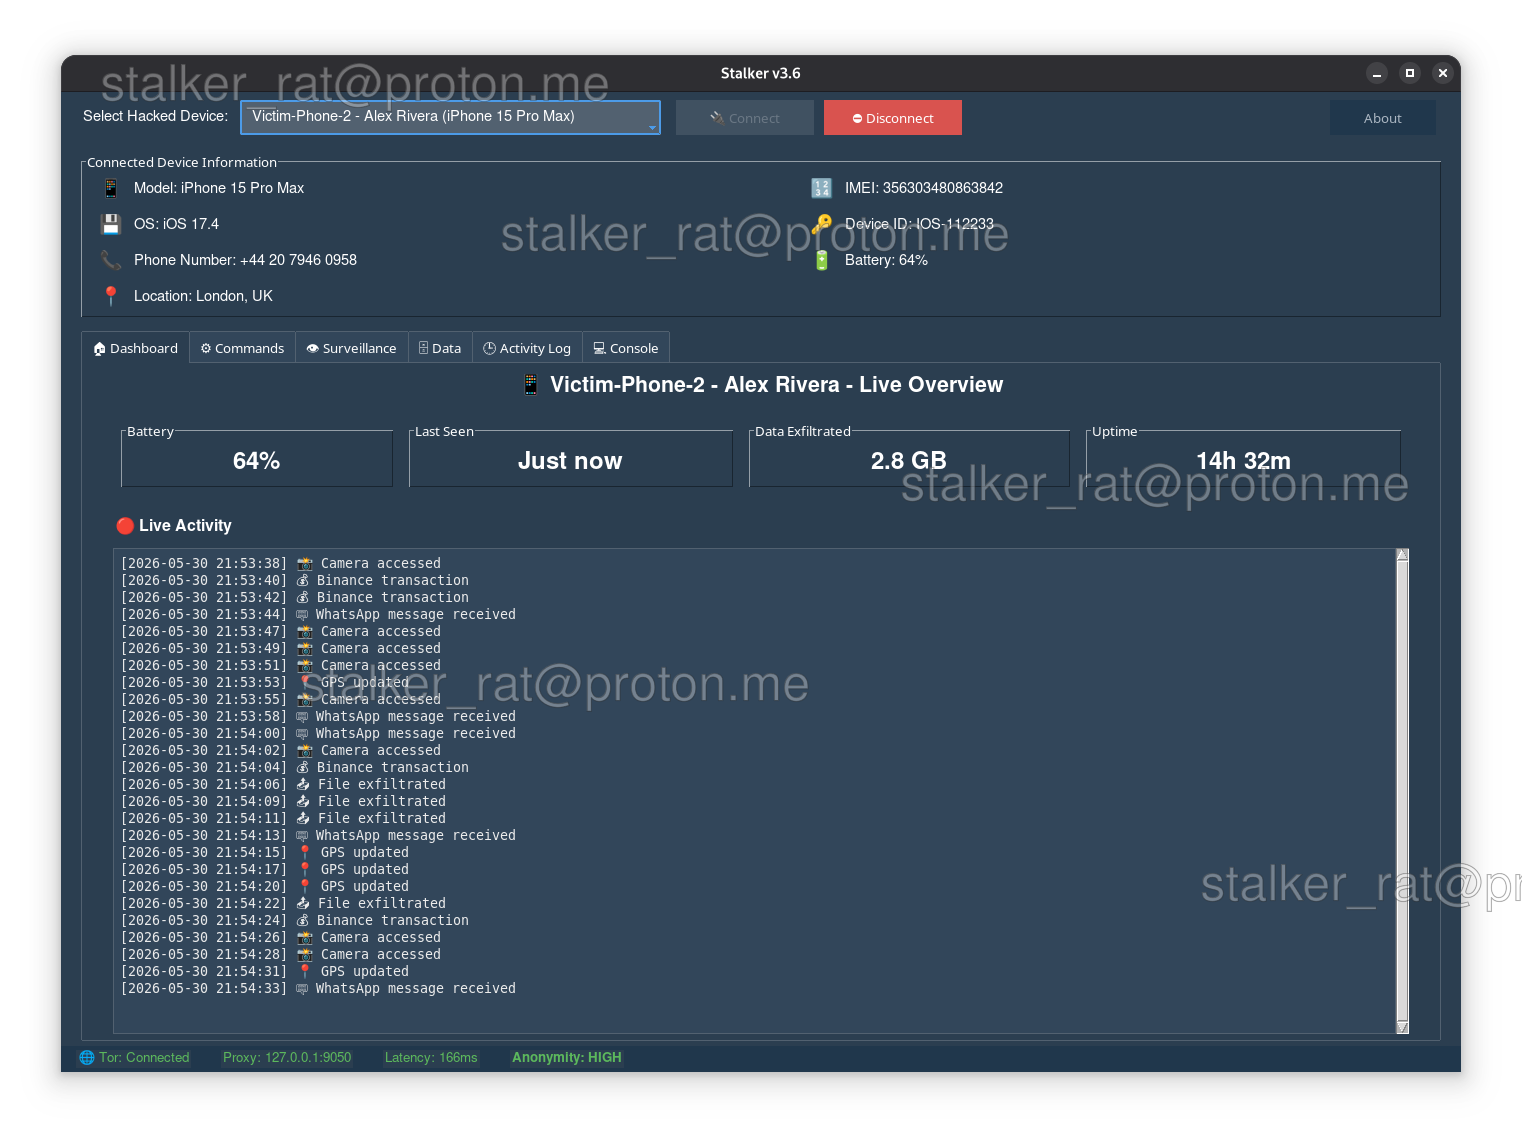1522x1139 pixels.
Task: Click the camera icon in the 21:53:38 log entry
Action: coord(305,564)
